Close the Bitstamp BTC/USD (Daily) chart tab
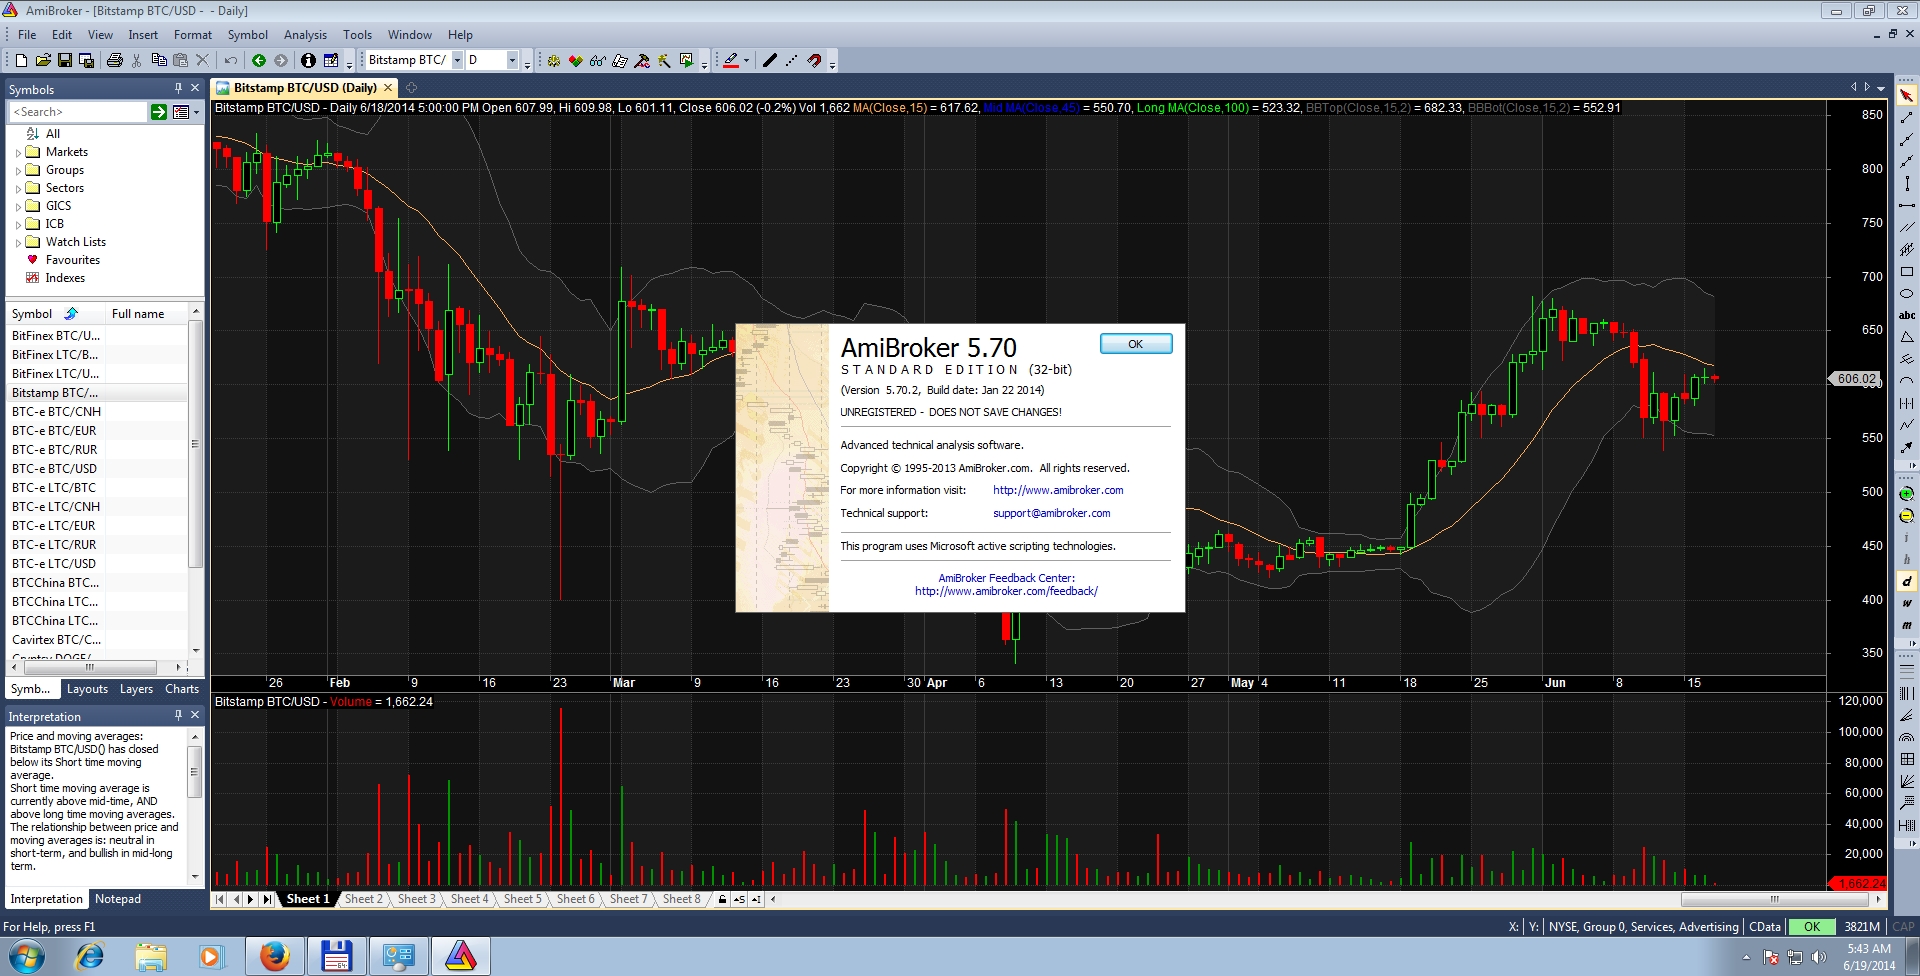The height and width of the screenshot is (976, 1920). [x=388, y=88]
